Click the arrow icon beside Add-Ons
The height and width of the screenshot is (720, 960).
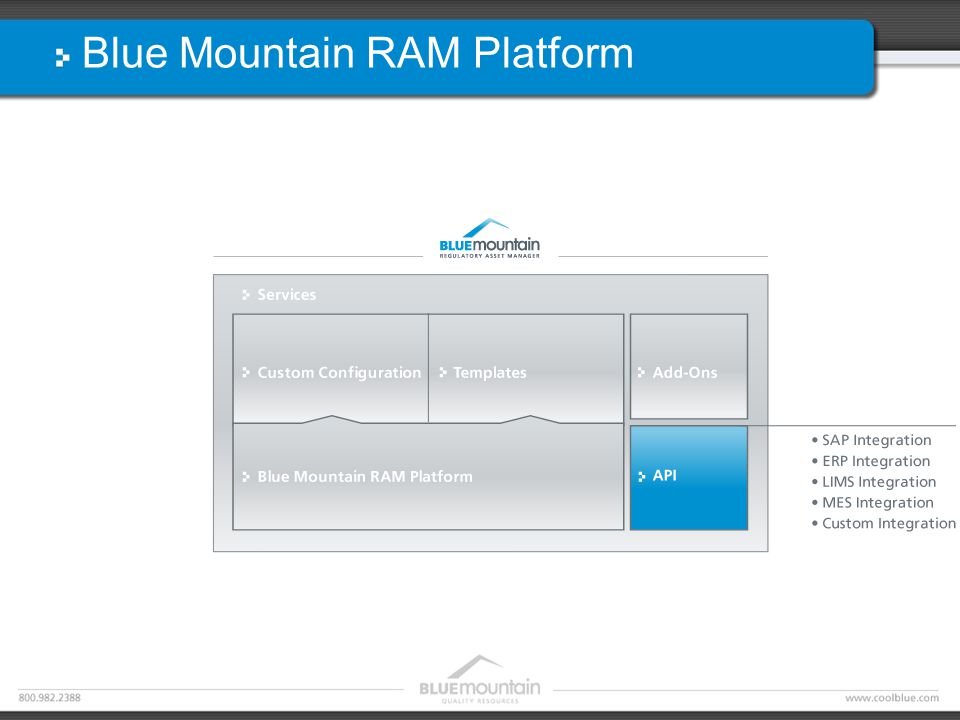[x=641, y=372]
